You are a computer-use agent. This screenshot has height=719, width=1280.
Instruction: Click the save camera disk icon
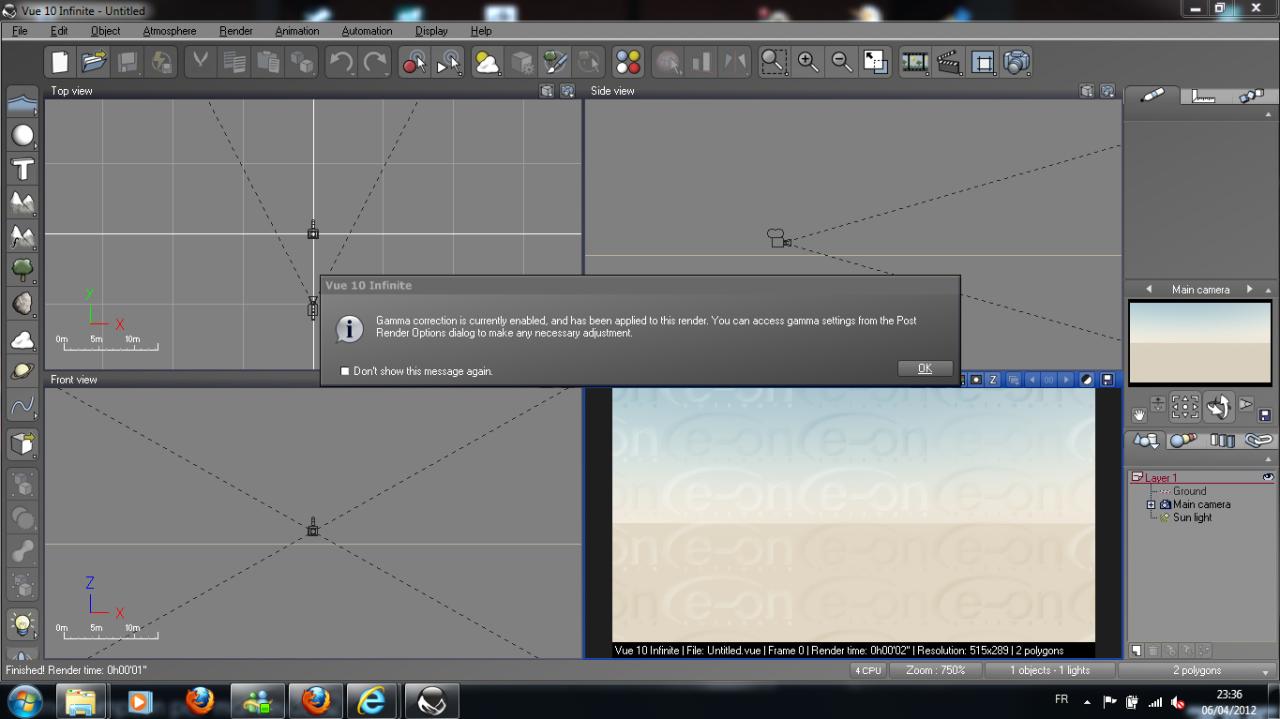pos(1264,415)
